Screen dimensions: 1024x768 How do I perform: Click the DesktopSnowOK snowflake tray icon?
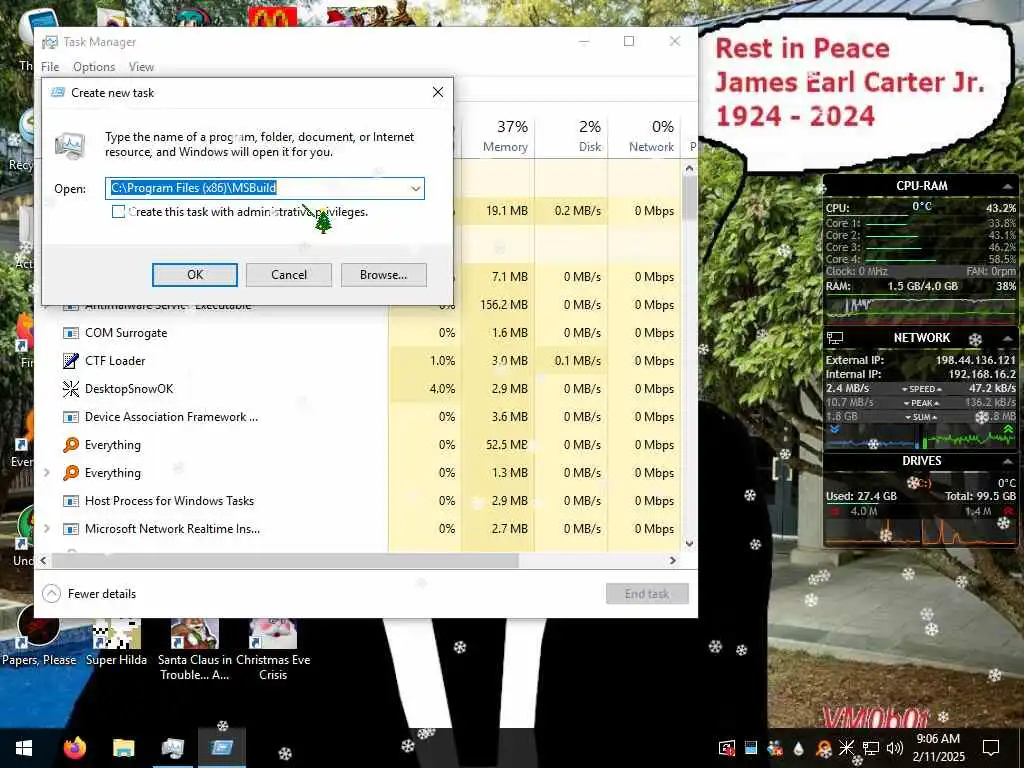pyautogui.click(x=846, y=748)
